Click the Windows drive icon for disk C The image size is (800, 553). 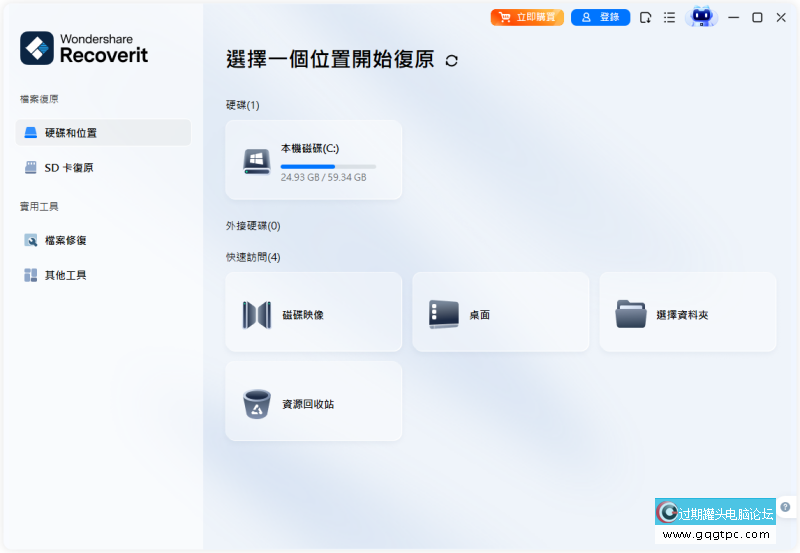pyautogui.click(x=257, y=162)
